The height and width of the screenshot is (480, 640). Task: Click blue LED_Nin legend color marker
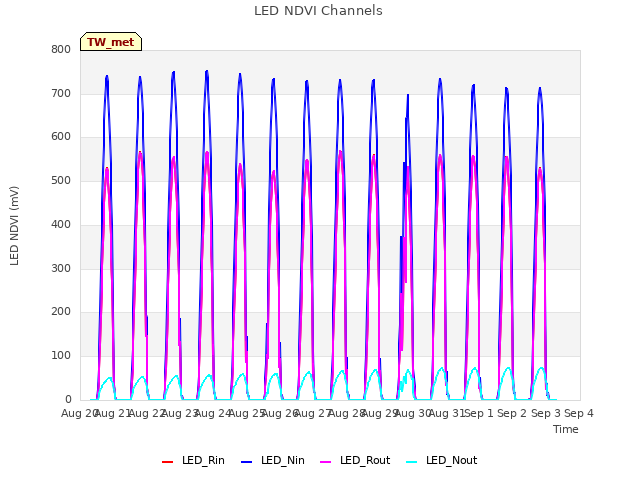(247, 462)
